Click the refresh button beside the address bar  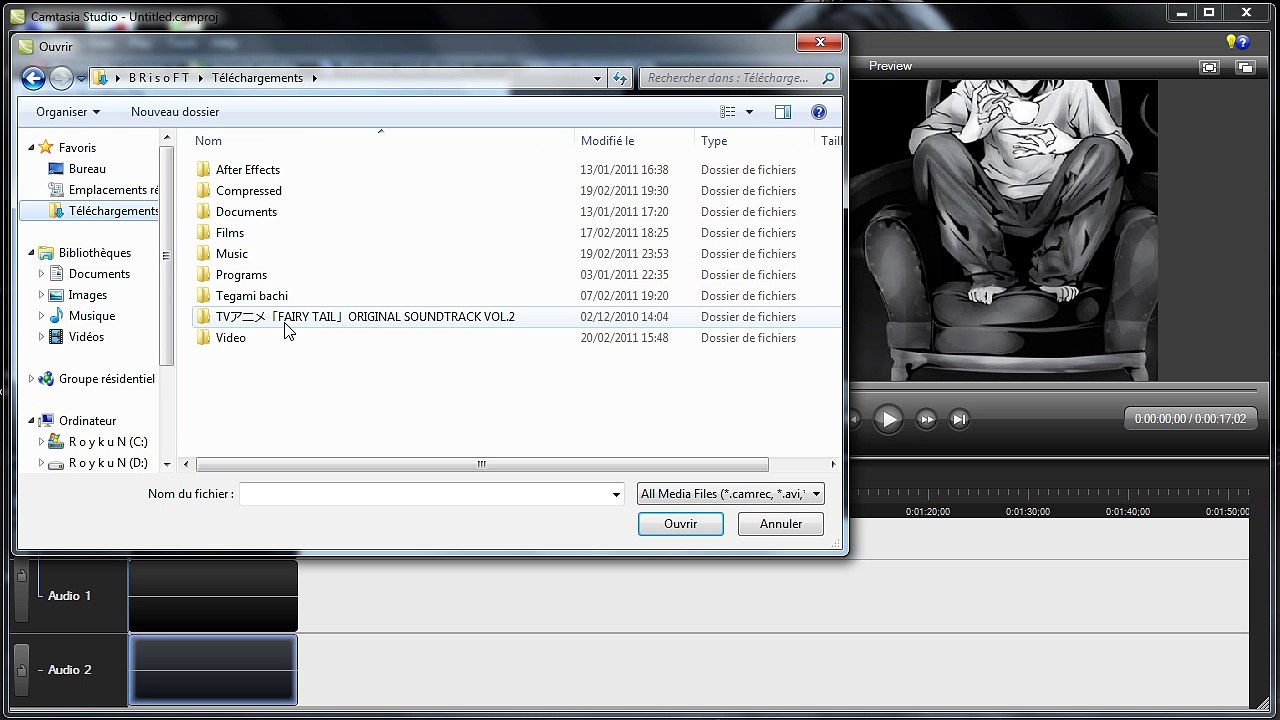pyautogui.click(x=620, y=78)
